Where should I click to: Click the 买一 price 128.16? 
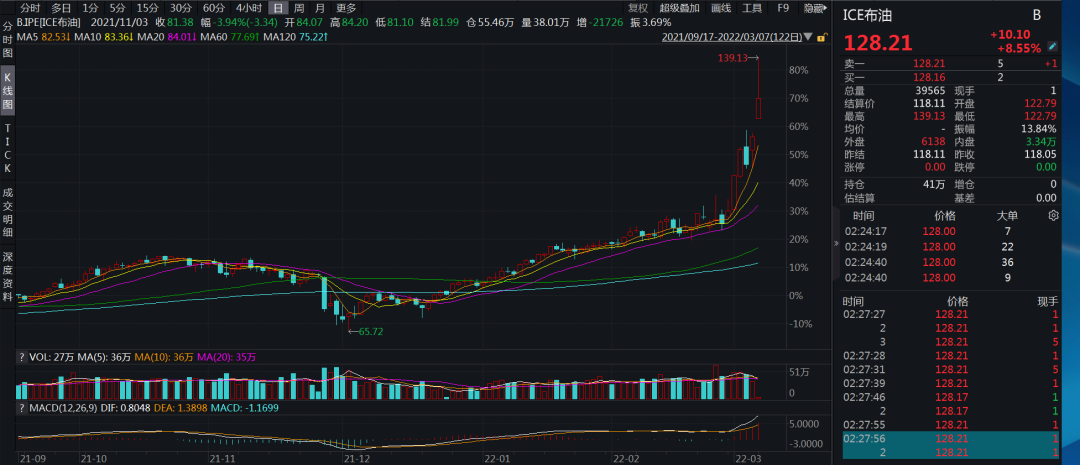point(928,77)
